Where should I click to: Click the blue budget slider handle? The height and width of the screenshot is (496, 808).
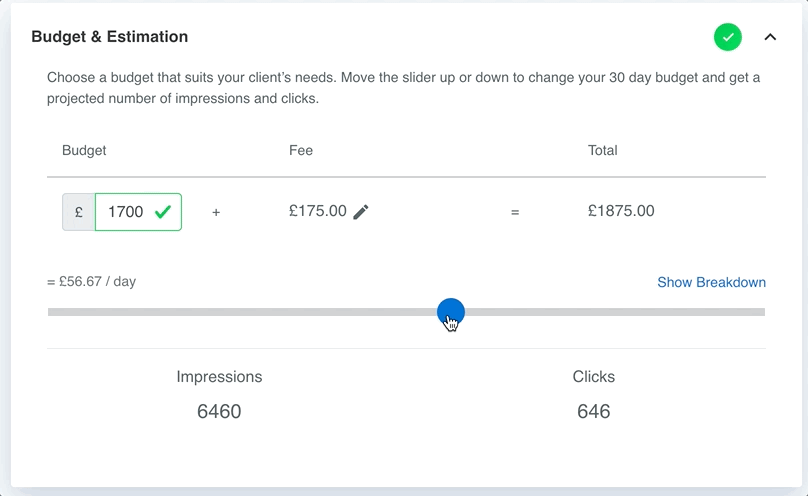tap(451, 312)
